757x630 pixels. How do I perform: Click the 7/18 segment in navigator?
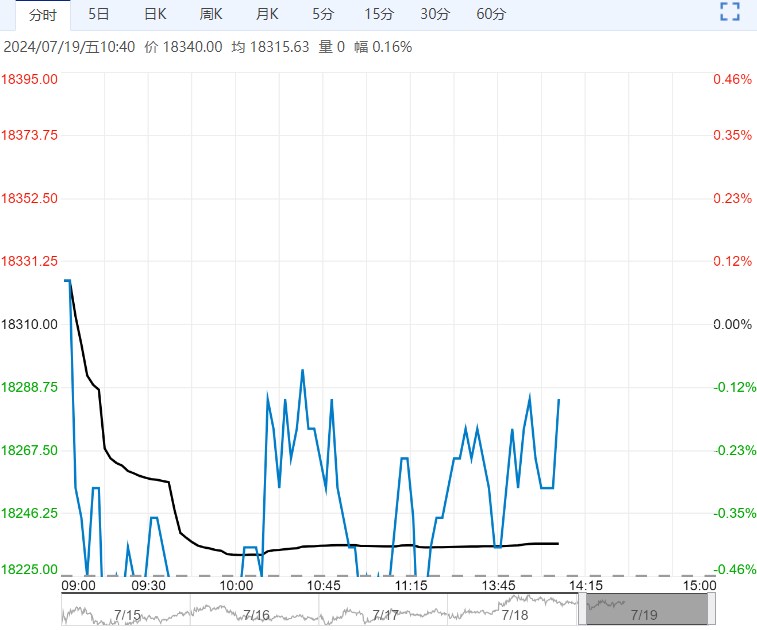[514, 614]
